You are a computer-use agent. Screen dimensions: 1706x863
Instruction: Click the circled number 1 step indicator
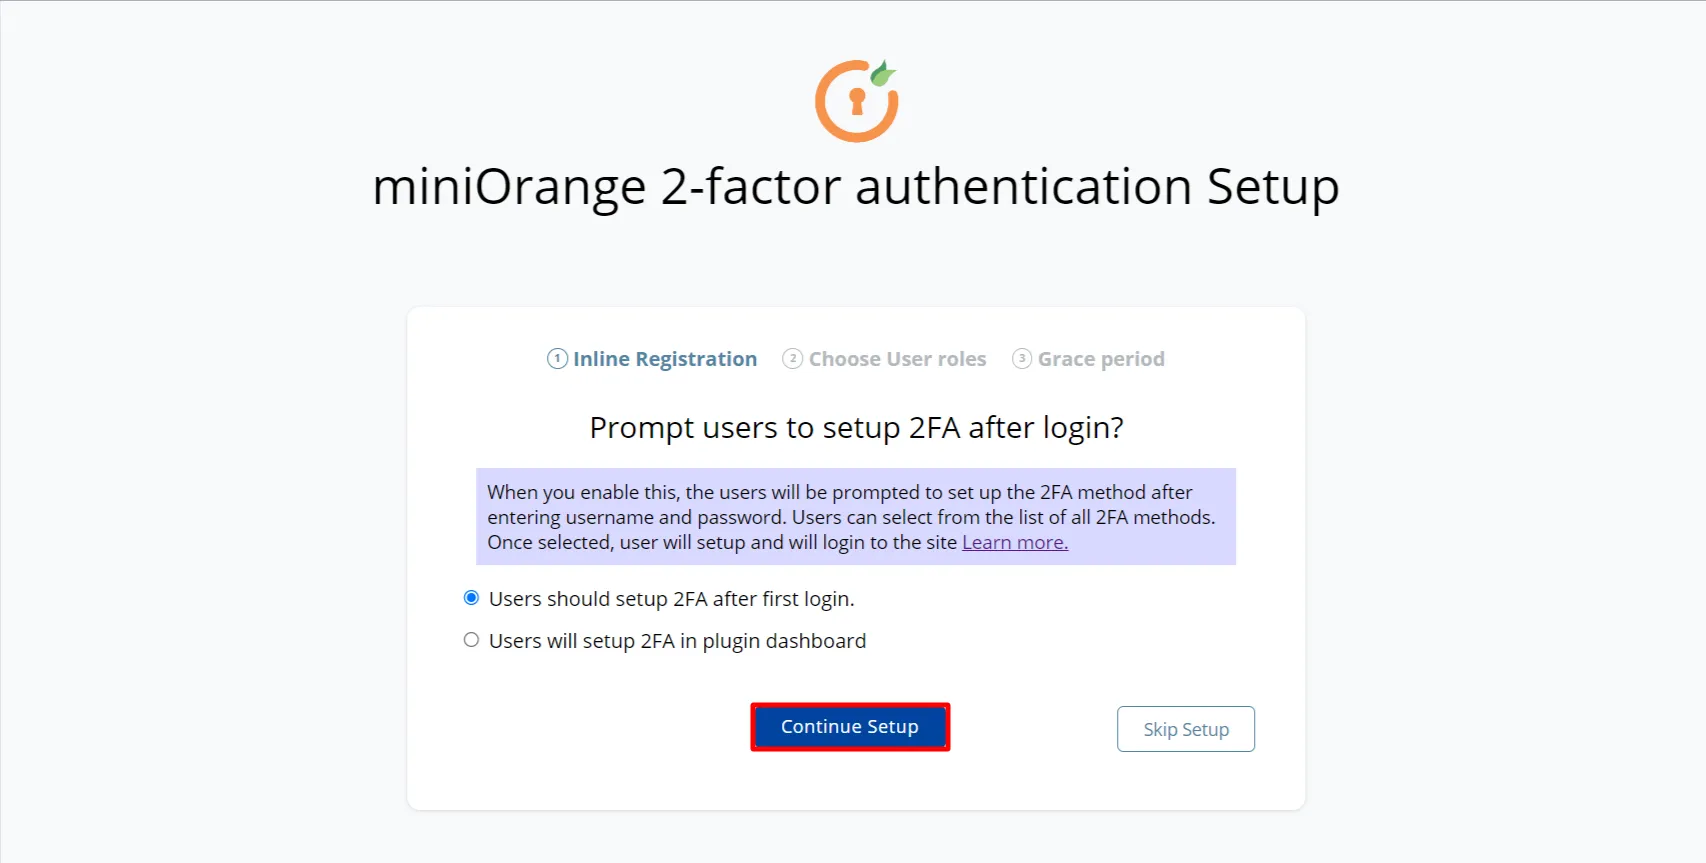point(557,358)
